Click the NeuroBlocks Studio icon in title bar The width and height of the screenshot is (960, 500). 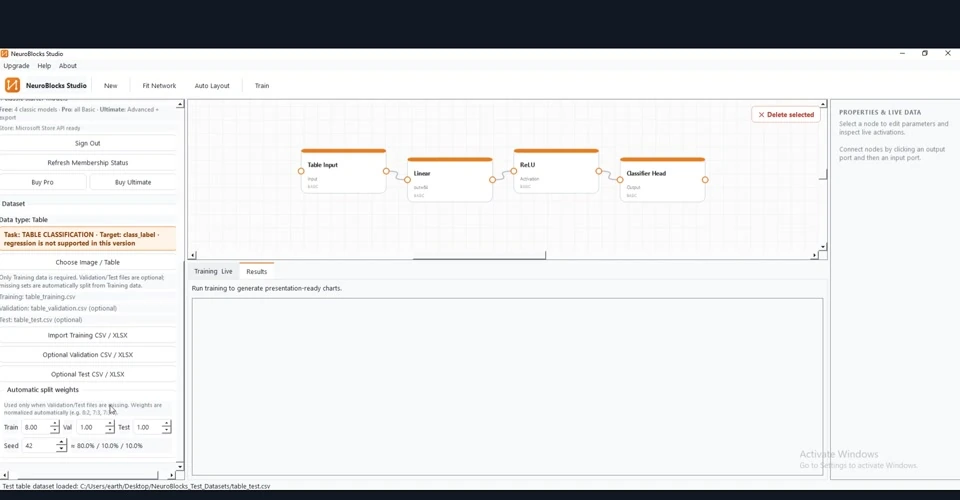[x=4, y=54]
